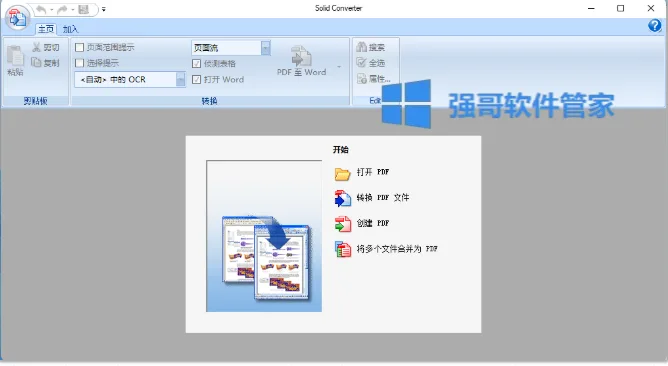Viewport: 668px width, 366px height.
Task: Click the 属性 properties icon
Action: coord(362,78)
